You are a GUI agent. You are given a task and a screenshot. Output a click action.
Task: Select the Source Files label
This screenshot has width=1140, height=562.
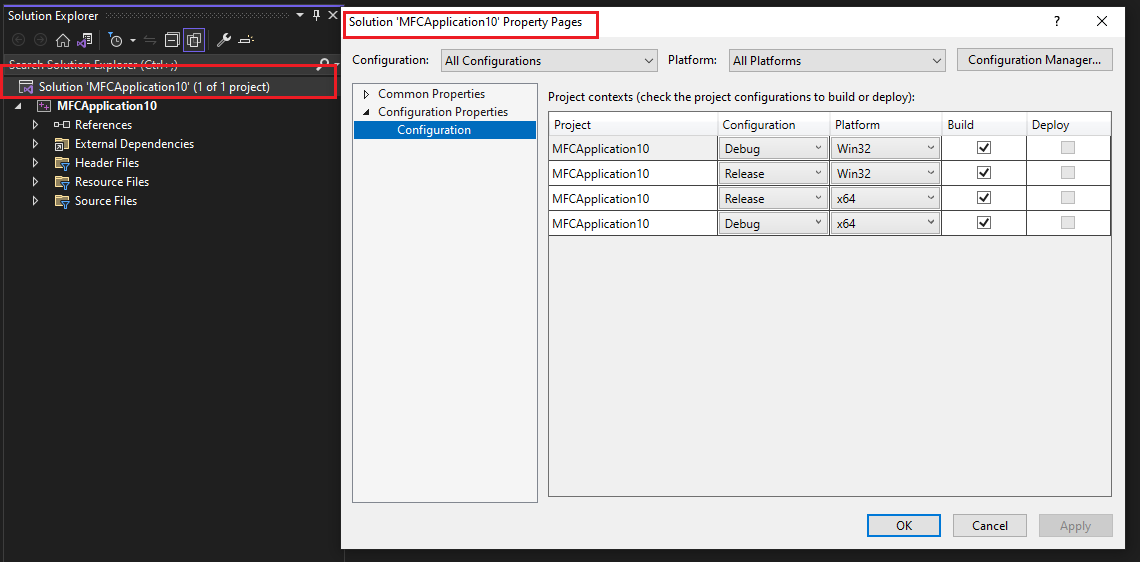pos(106,201)
